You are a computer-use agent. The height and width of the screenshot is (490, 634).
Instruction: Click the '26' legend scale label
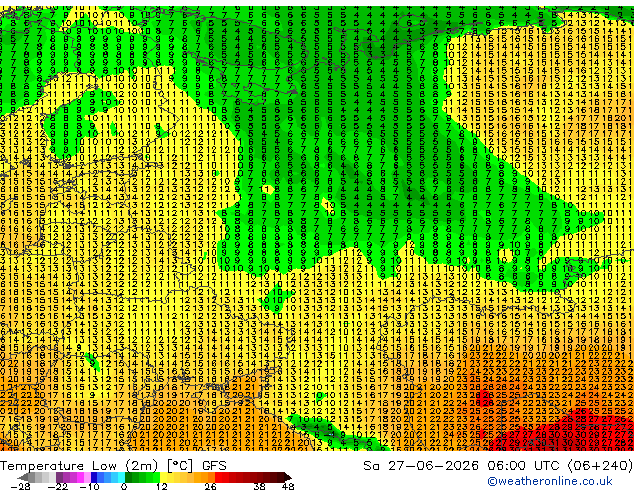210,486
